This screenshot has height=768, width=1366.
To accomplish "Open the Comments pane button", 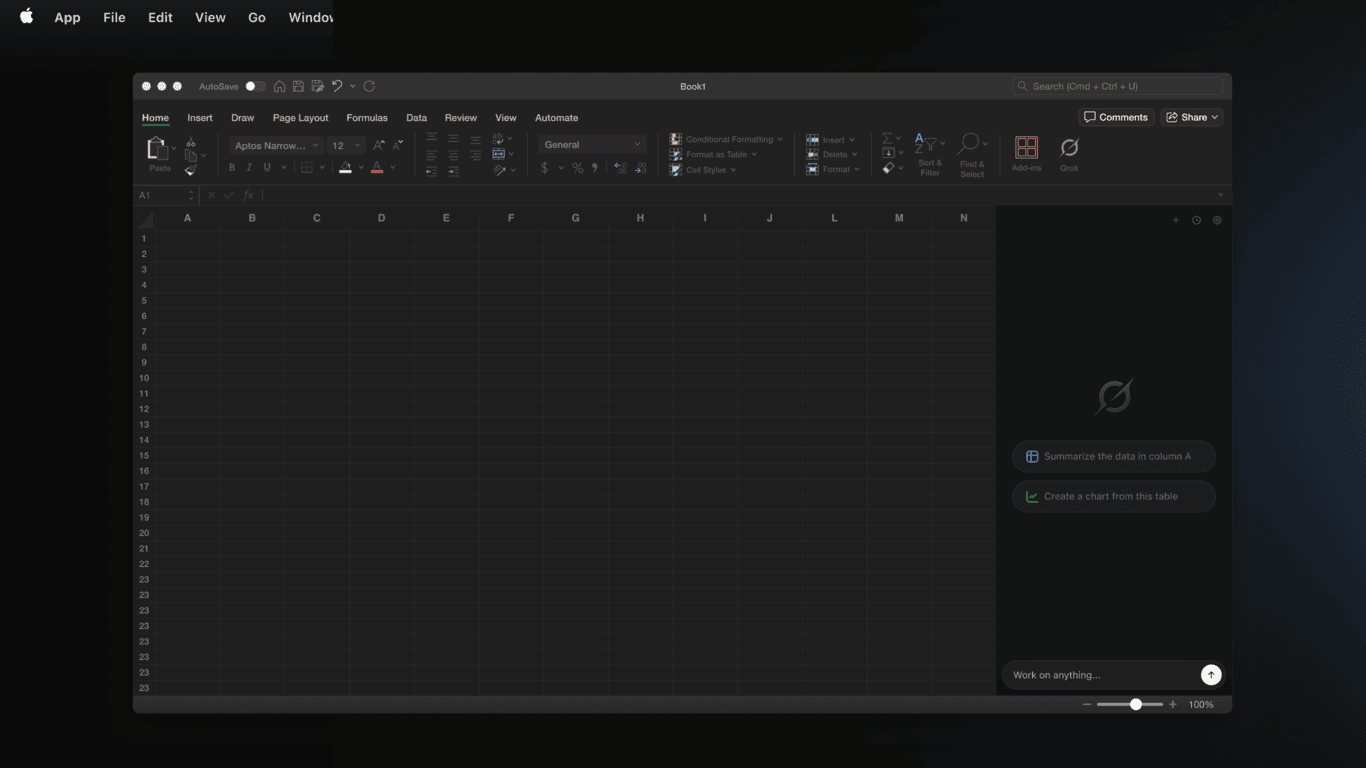I will click(1116, 117).
